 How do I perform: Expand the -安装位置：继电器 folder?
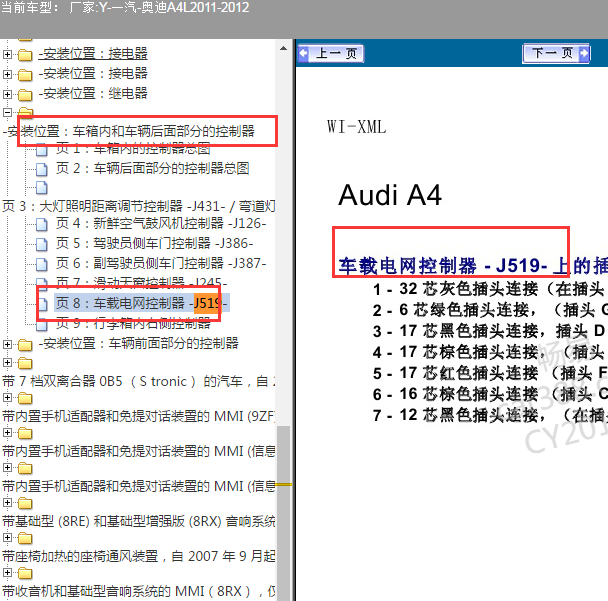7,94
